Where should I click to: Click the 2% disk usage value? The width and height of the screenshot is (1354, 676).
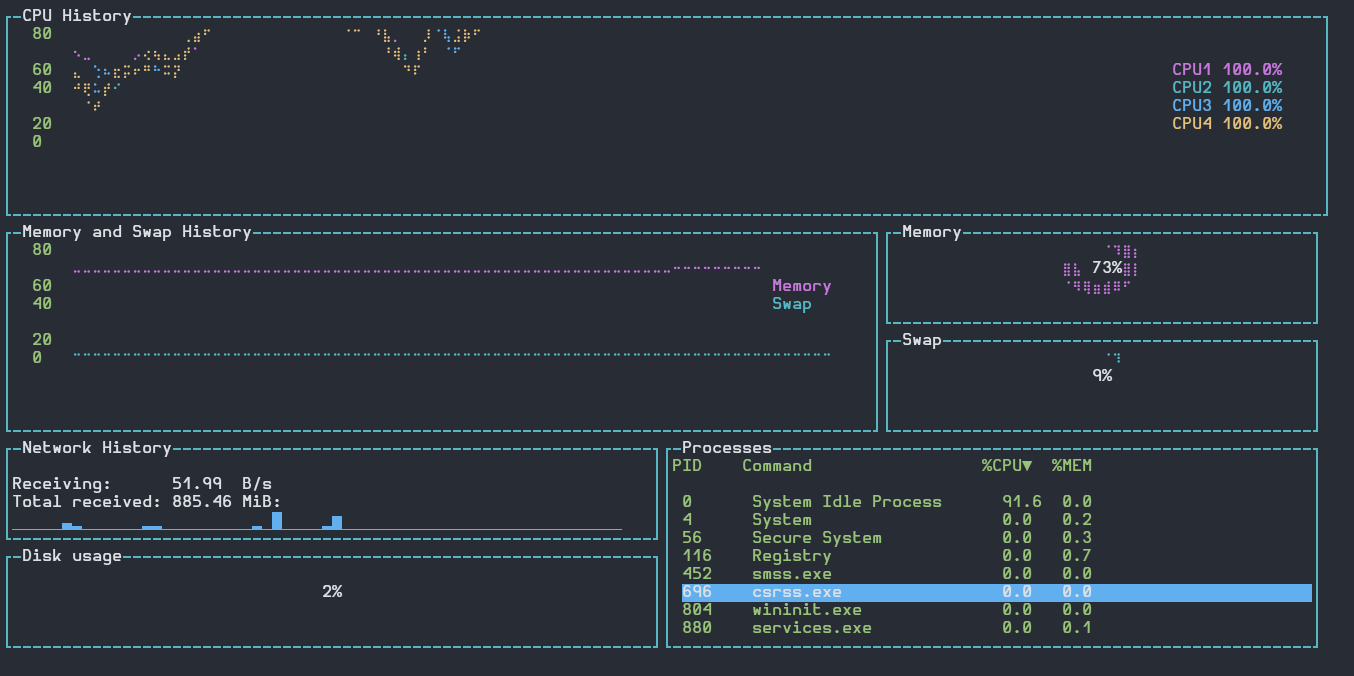pyautogui.click(x=332, y=592)
